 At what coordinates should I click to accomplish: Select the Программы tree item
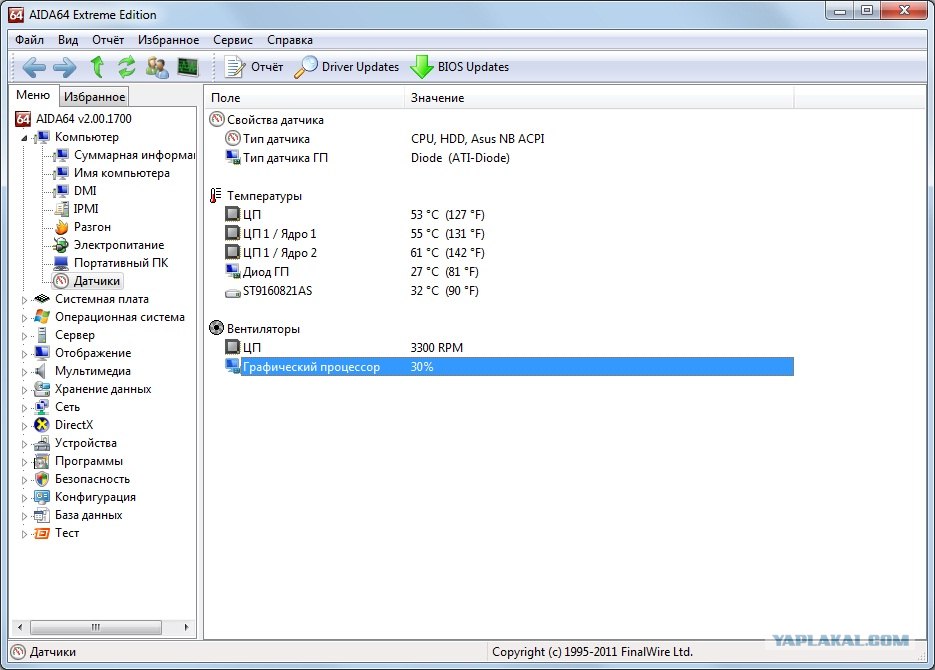(89, 461)
